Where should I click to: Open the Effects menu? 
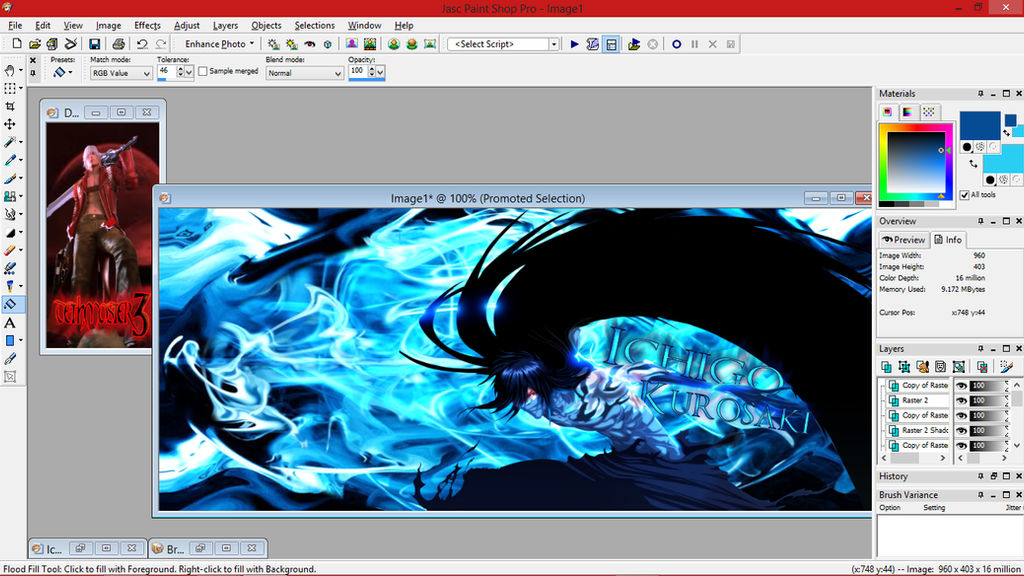point(147,25)
